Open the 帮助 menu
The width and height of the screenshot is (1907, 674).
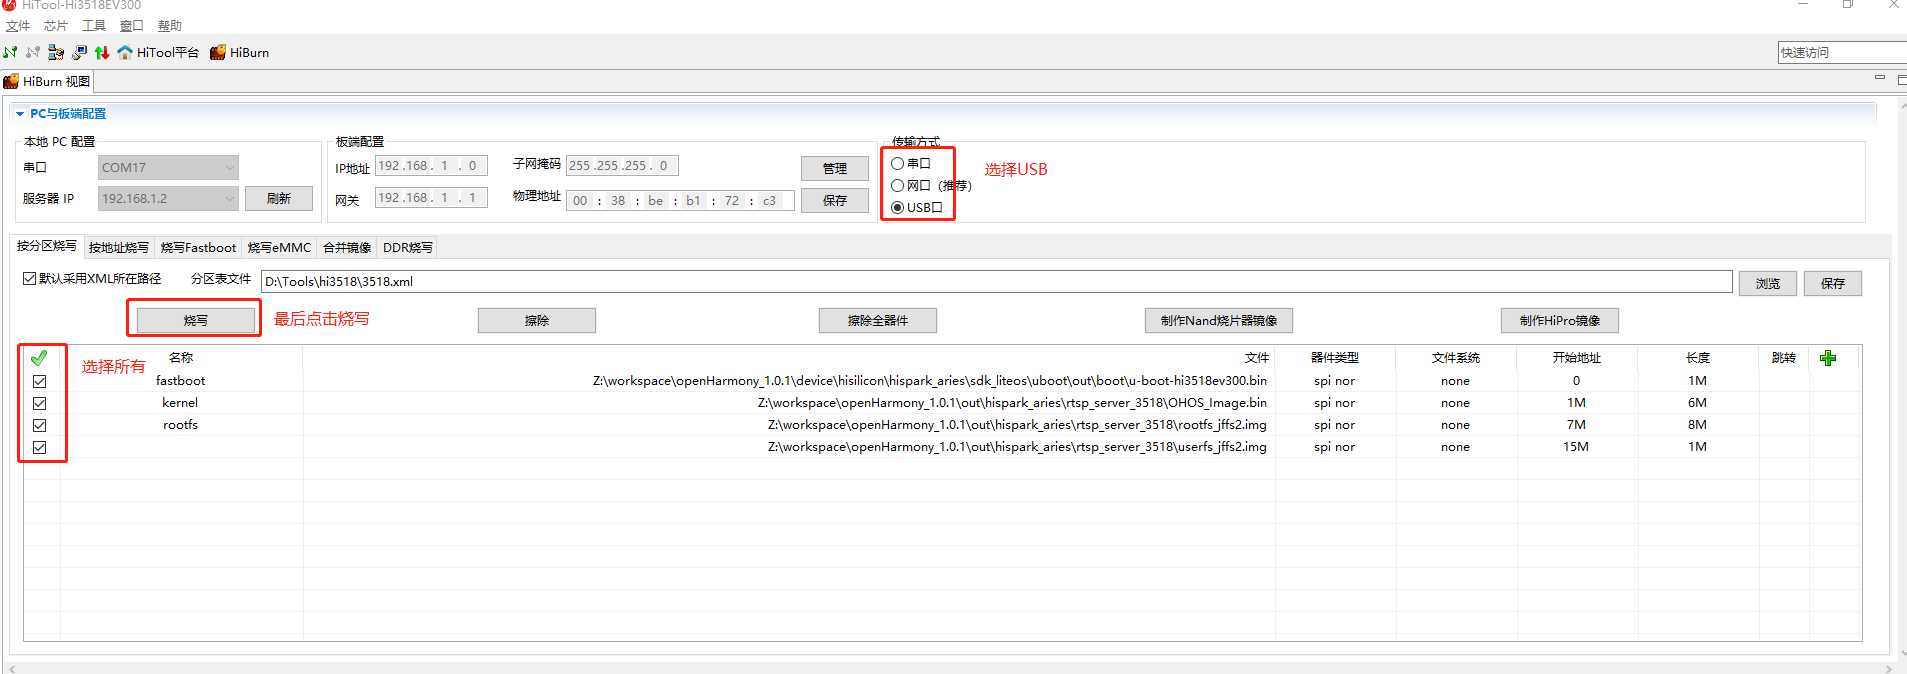pyautogui.click(x=170, y=26)
